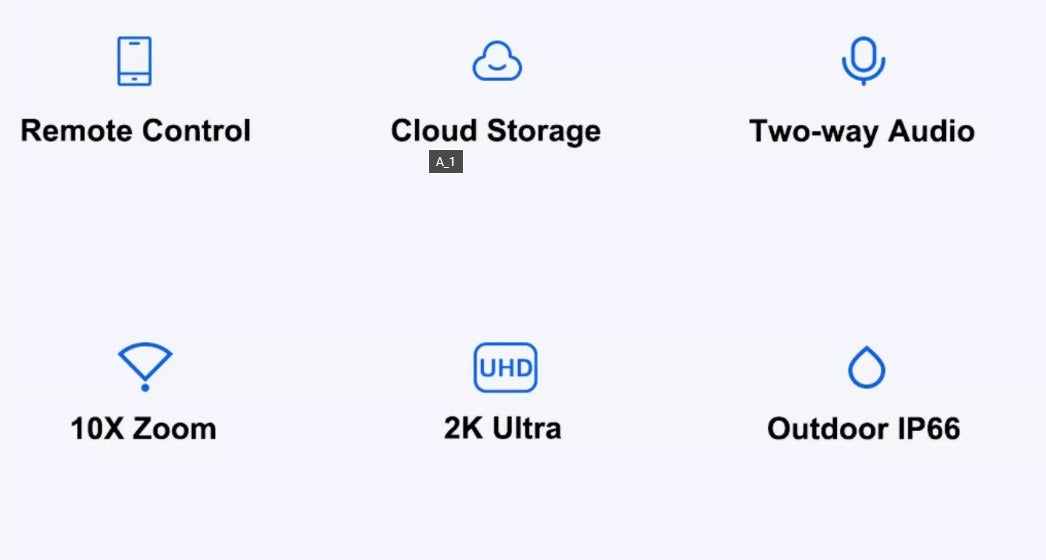Tap the microphone two-way audio icon
Viewport: 1046px width, 560px height.
(x=862, y=61)
